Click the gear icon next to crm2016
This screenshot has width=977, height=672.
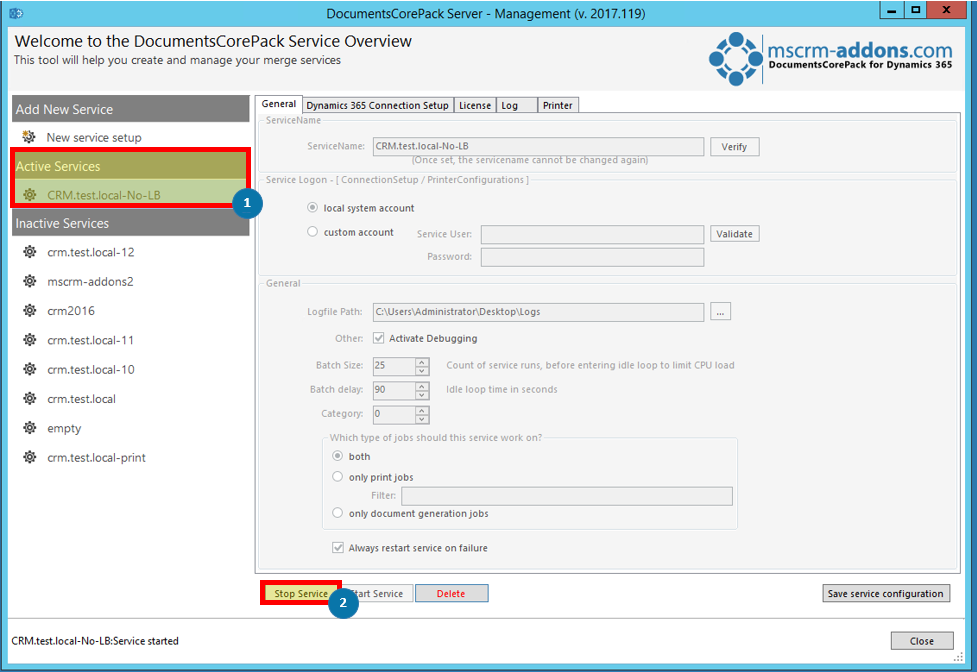pyautogui.click(x=29, y=310)
